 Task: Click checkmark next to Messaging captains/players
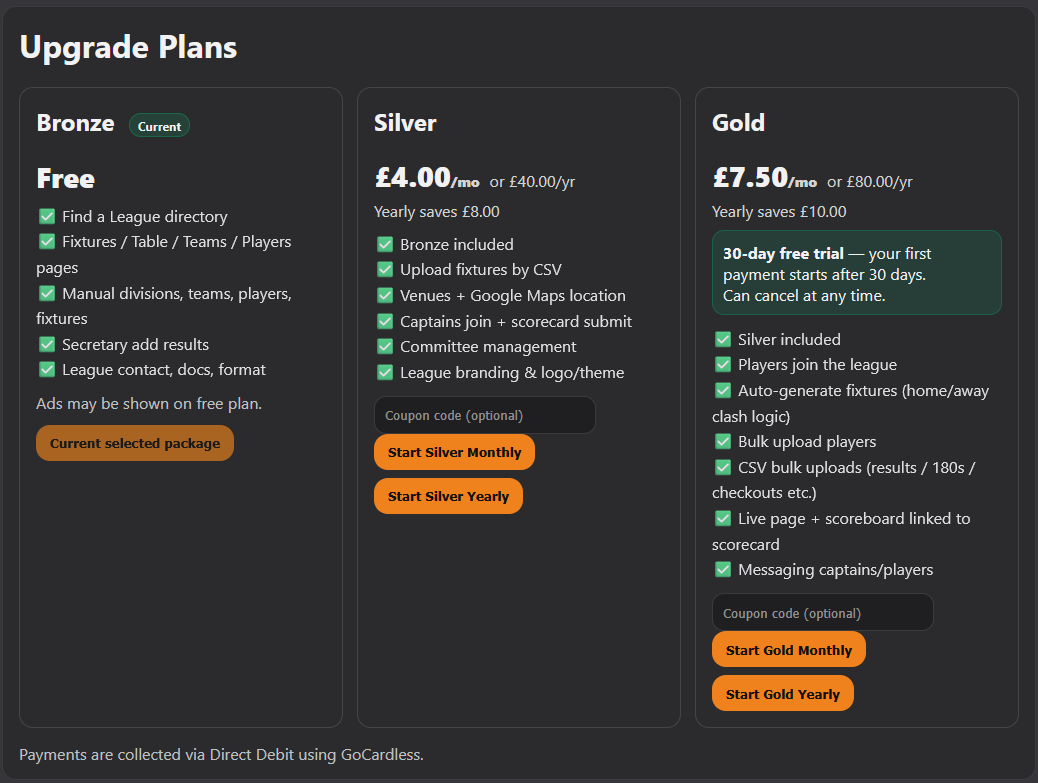click(x=723, y=569)
